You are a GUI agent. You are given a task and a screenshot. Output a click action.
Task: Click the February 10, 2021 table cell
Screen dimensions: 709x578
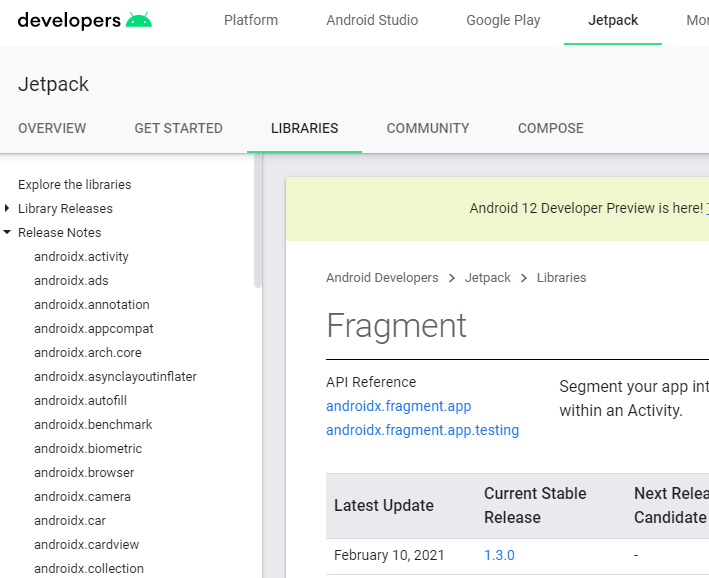(389, 555)
